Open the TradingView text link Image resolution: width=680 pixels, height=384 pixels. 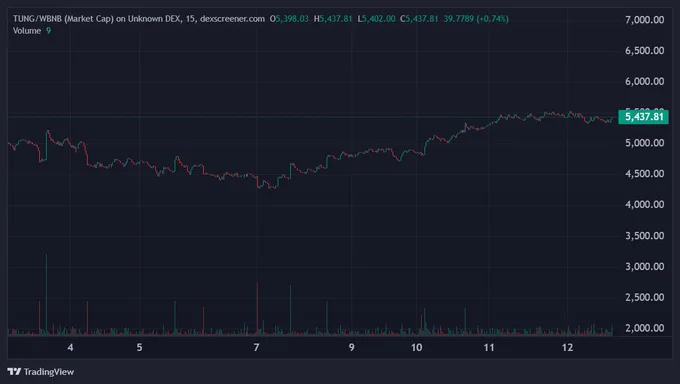(x=49, y=371)
